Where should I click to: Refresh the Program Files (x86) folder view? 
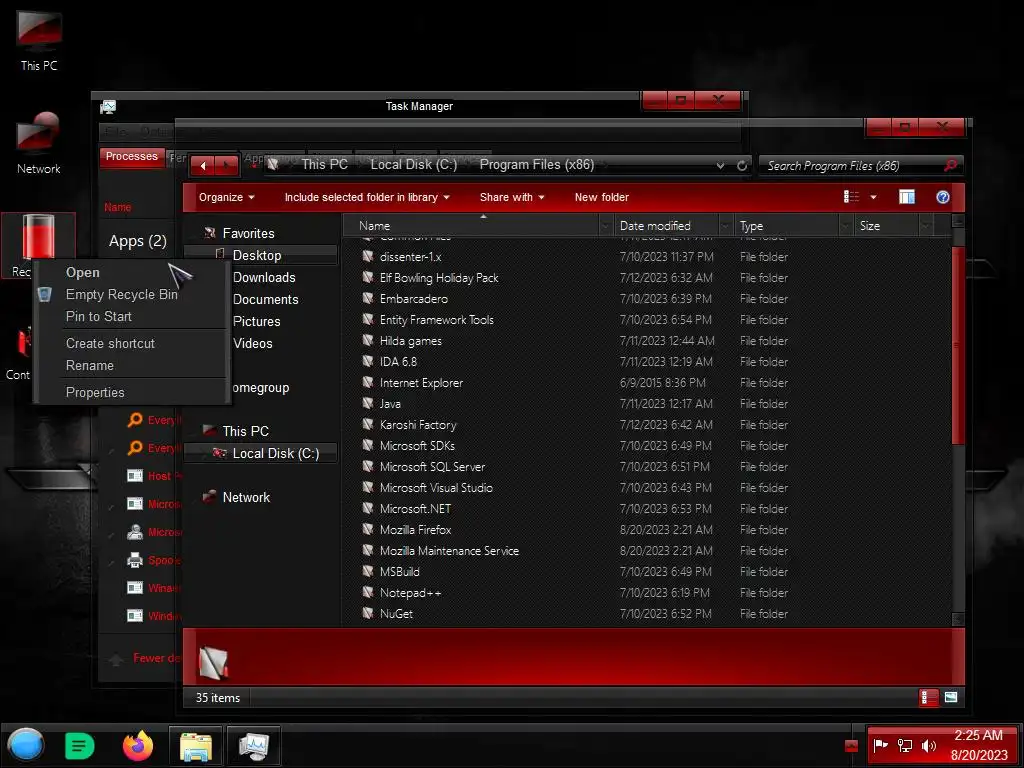(x=742, y=166)
